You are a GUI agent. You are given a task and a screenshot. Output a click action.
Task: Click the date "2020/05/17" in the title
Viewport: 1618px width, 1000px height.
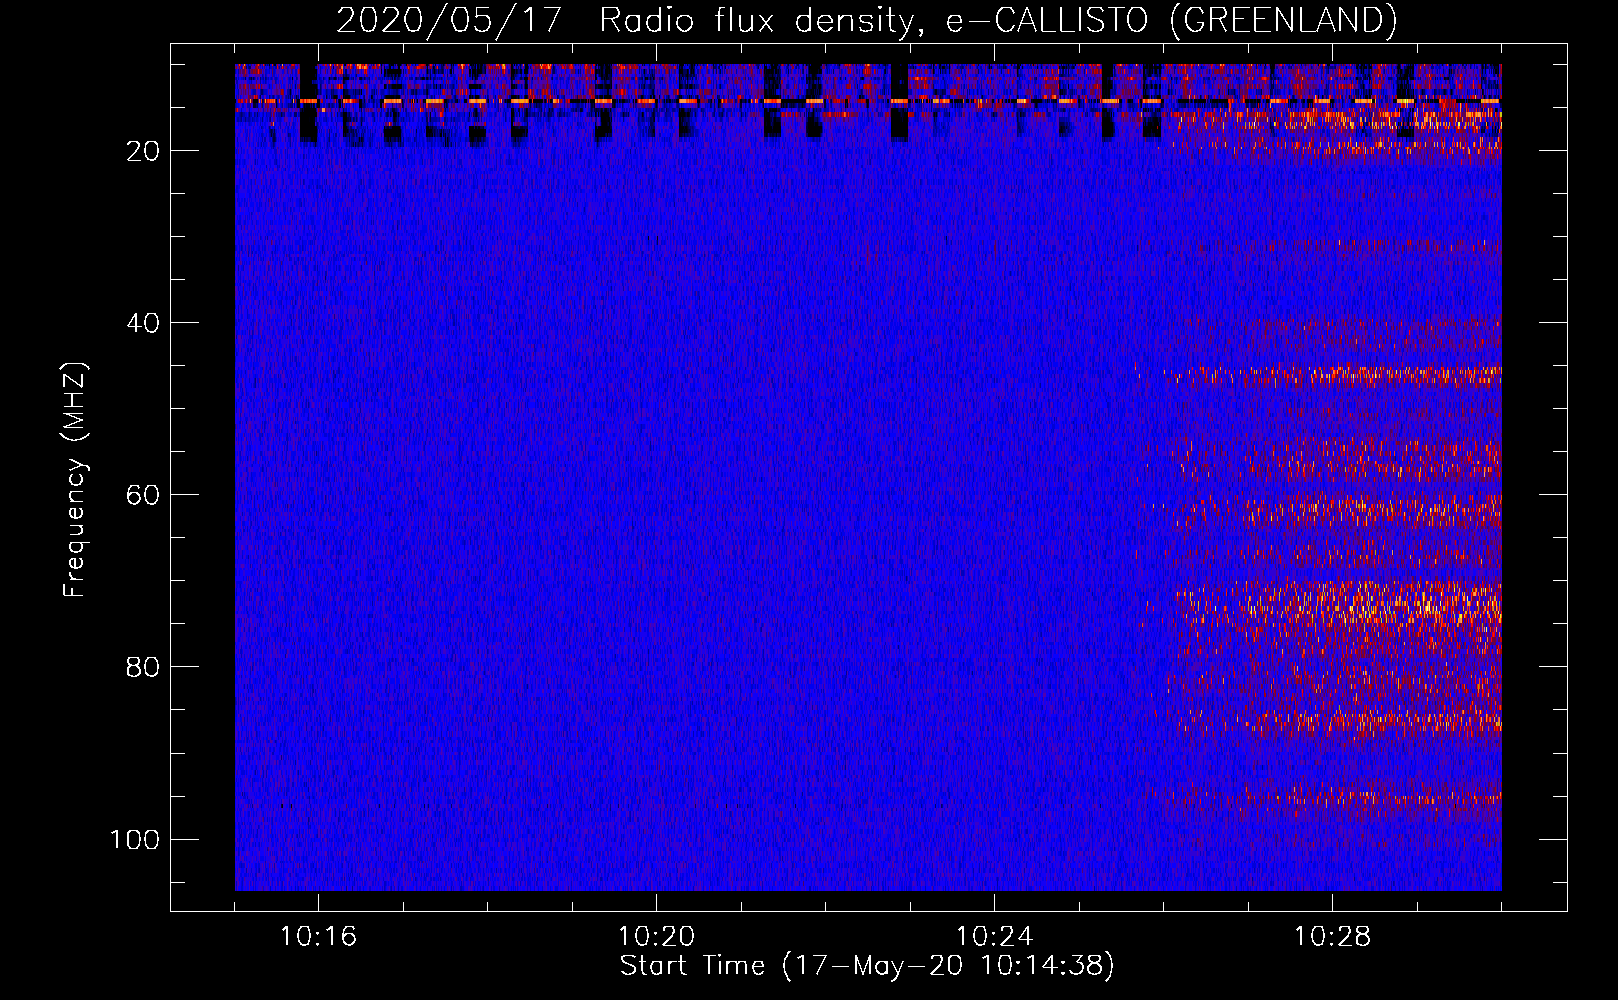pyautogui.click(x=449, y=20)
